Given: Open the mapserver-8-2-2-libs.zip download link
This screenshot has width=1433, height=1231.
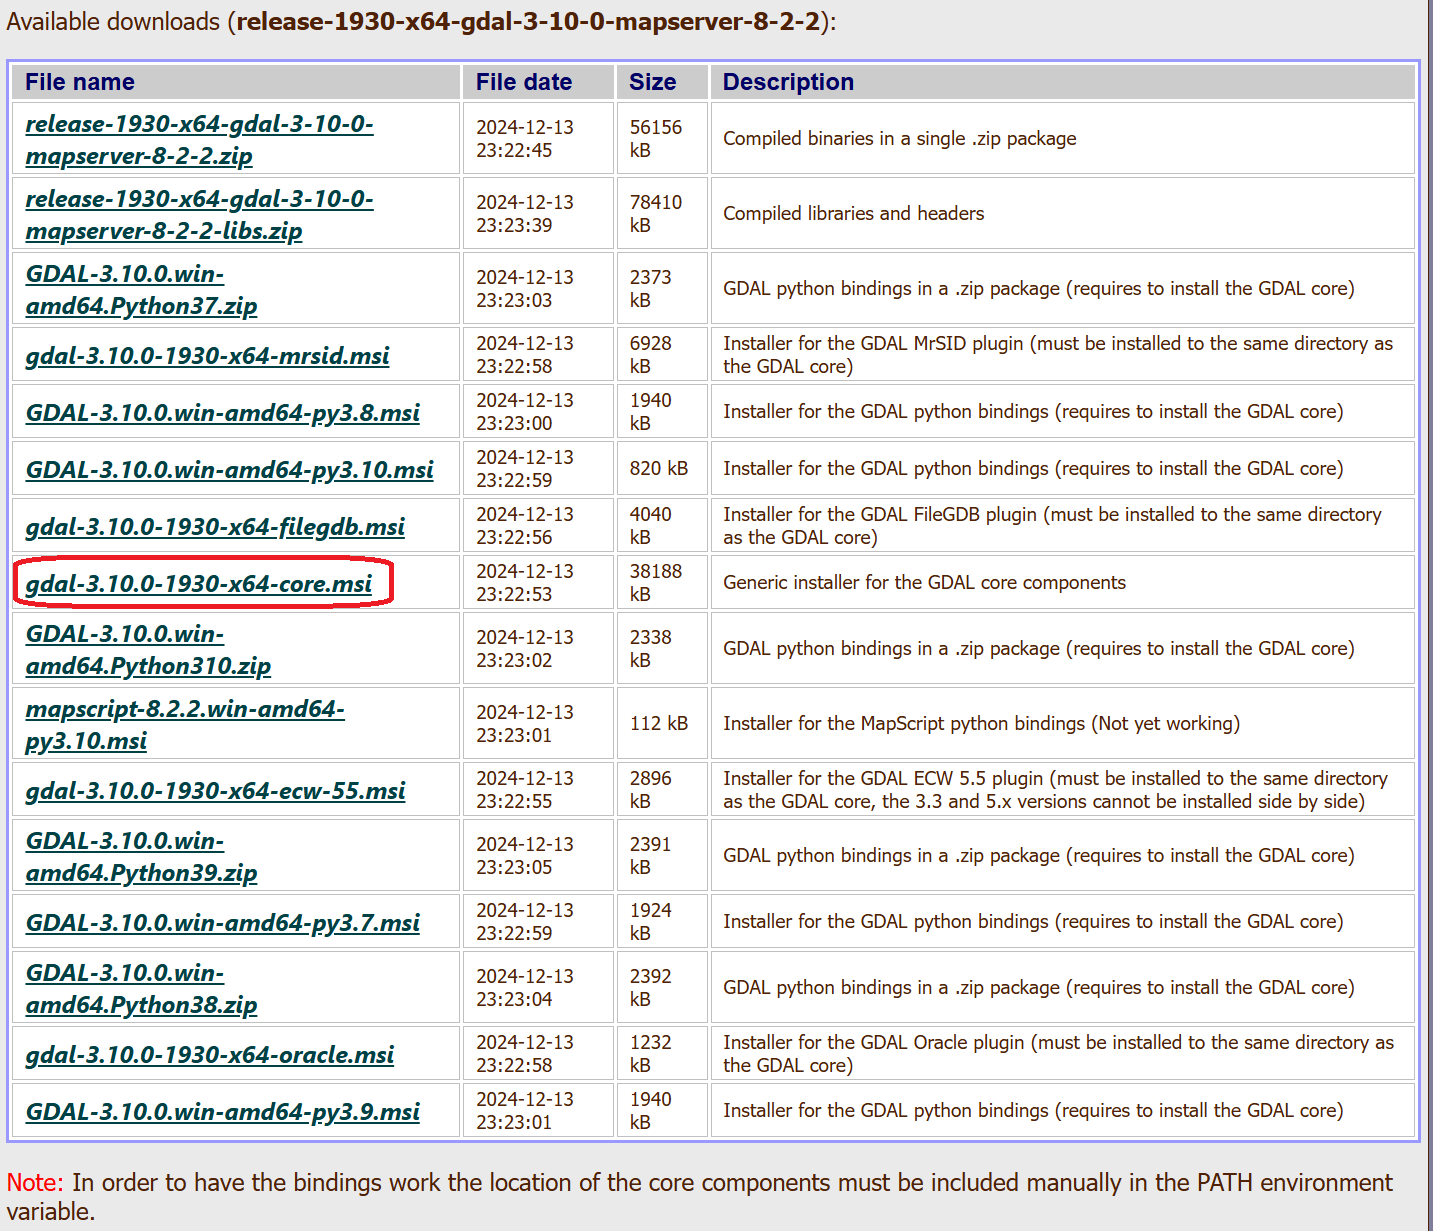Looking at the screenshot, I should [199, 200].
